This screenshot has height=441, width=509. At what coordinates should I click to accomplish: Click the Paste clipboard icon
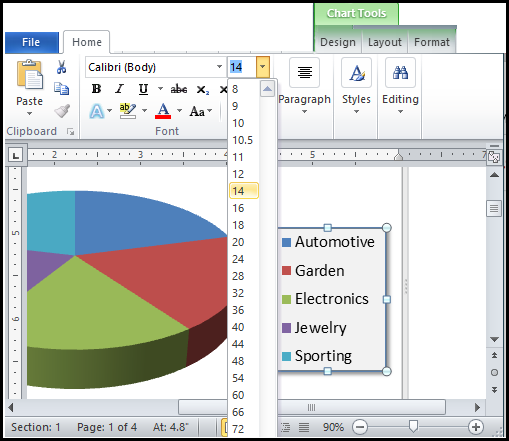pyautogui.click(x=30, y=75)
